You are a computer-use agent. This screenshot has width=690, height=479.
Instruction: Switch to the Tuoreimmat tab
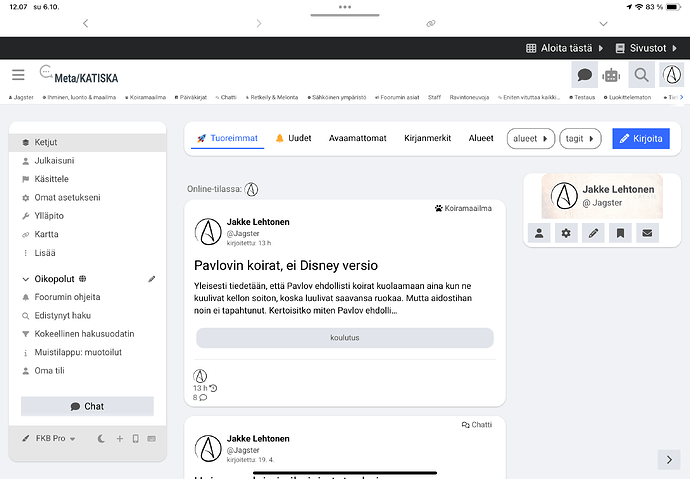point(228,138)
